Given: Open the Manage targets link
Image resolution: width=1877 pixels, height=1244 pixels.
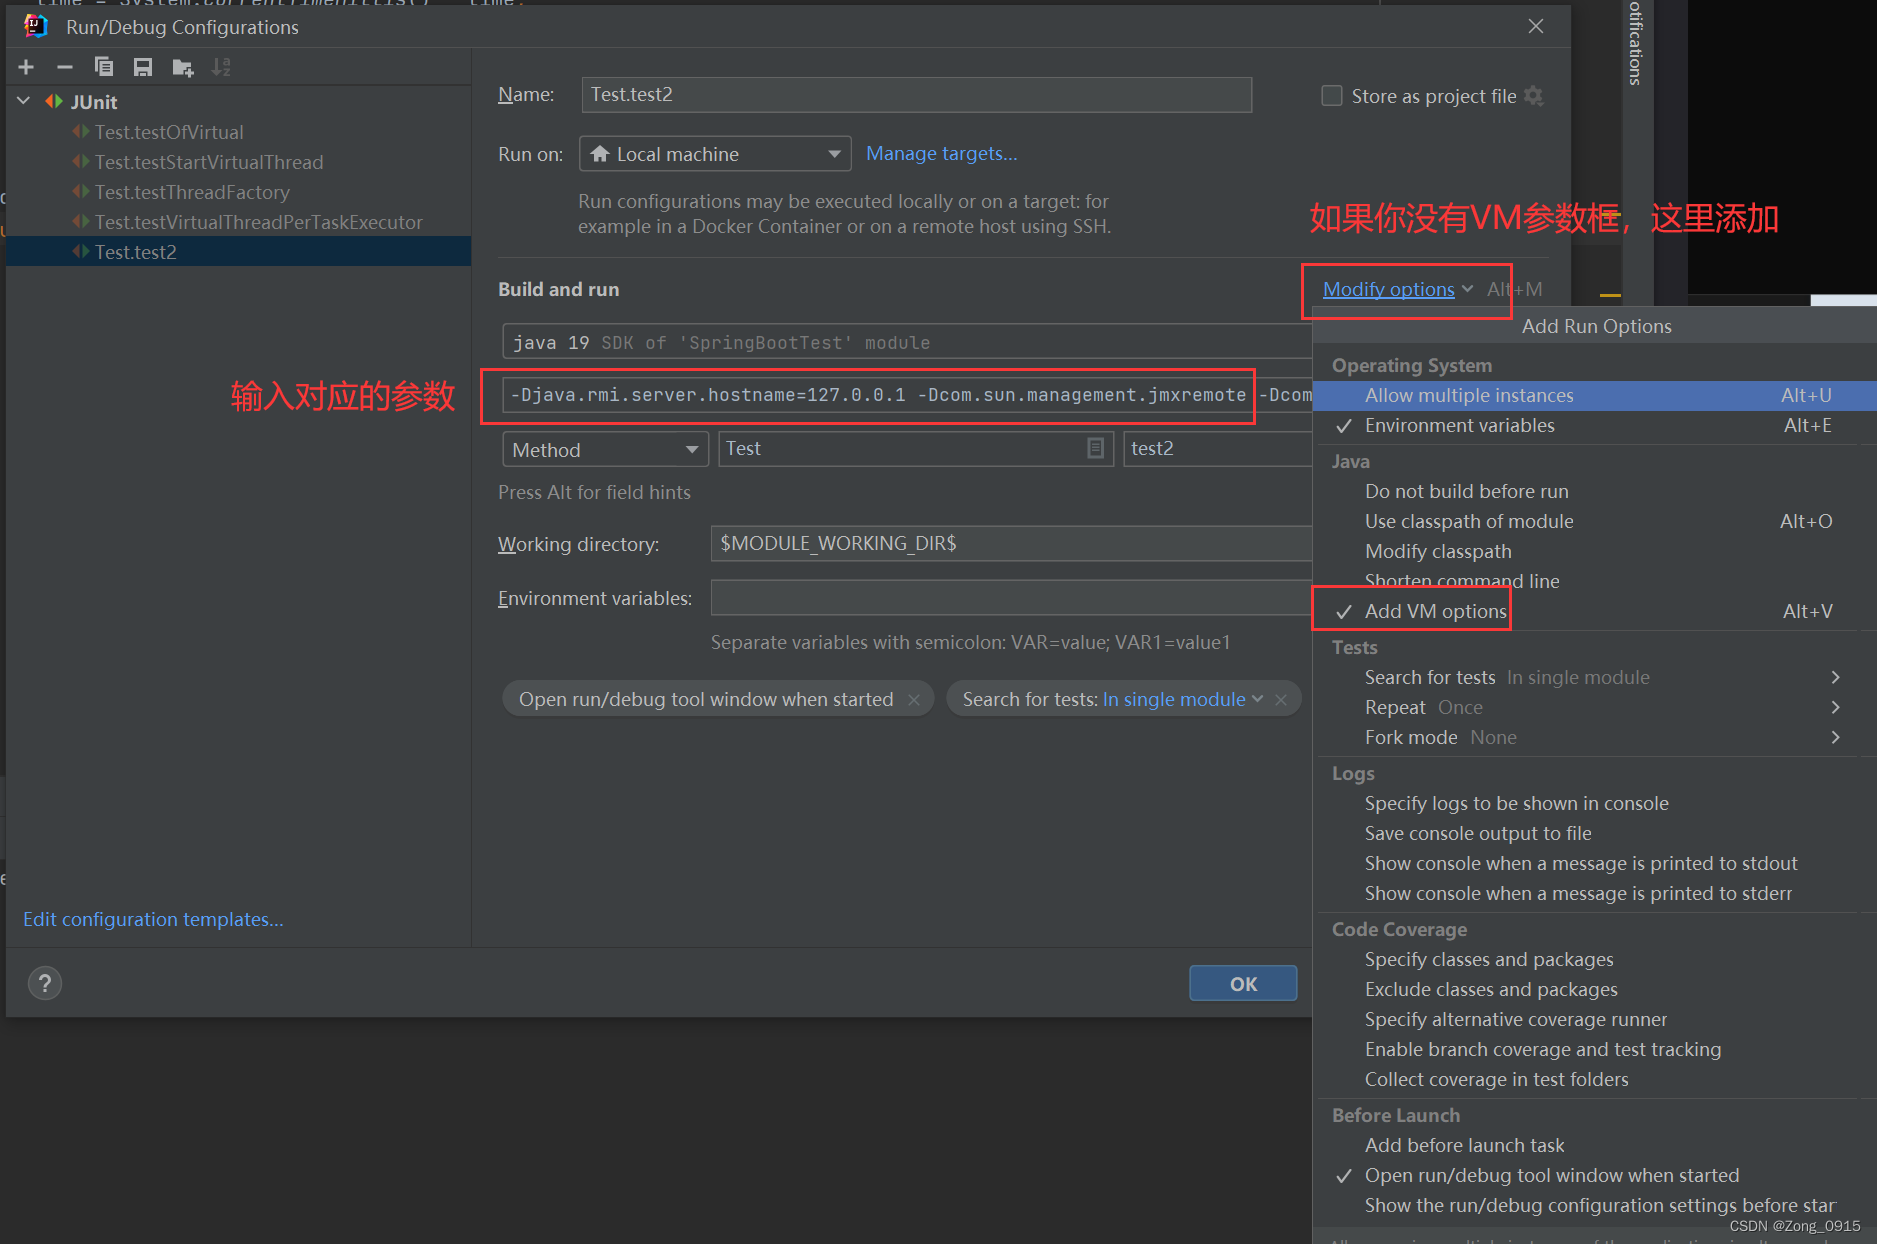Looking at the screenshot, I should pos(941,153).
